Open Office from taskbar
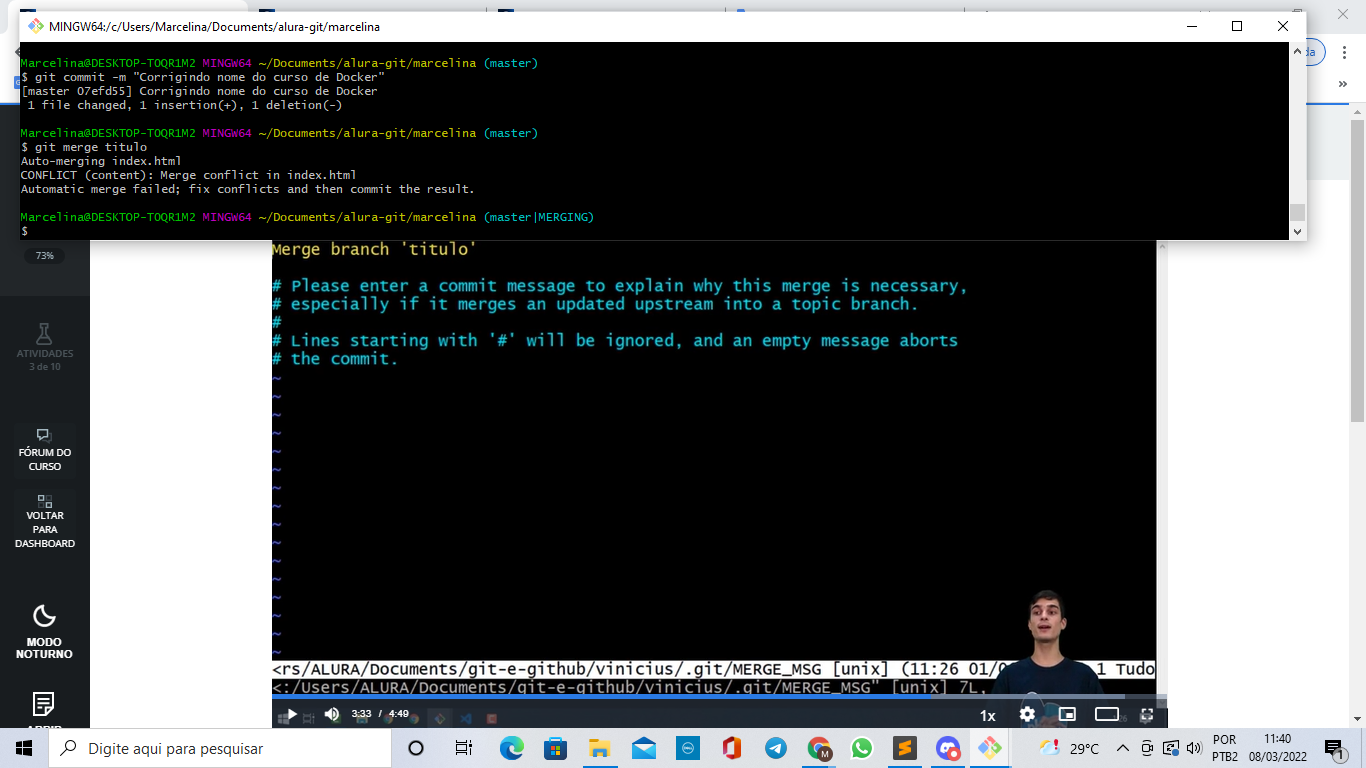The image size is (1366, 768). (x=731, y=748)
